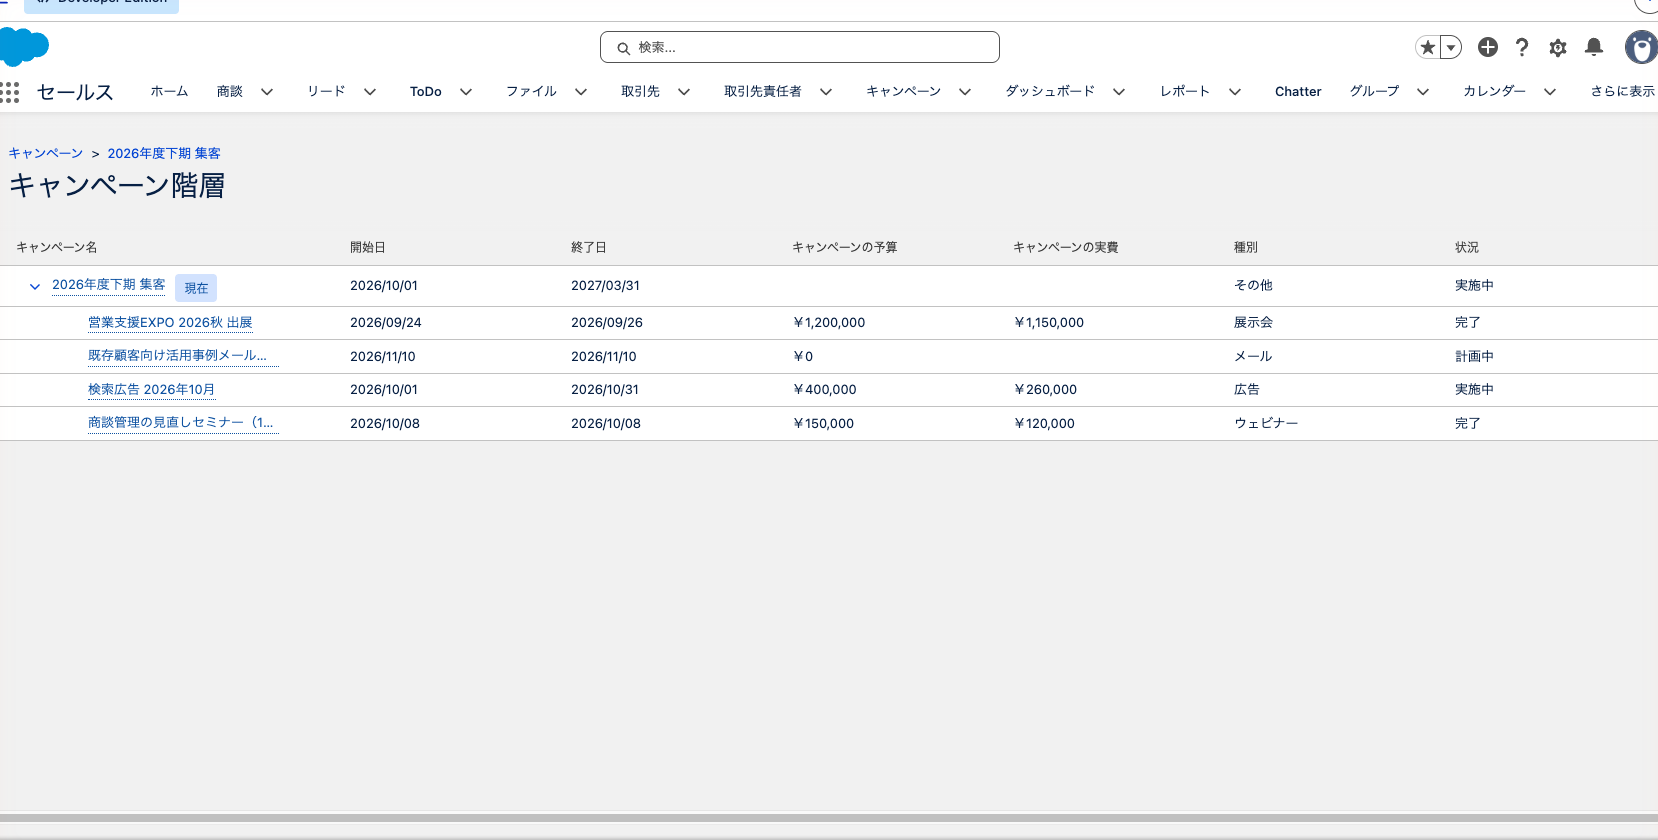Expand the 取引先 tab dropdown chevron

coord(684,91)
